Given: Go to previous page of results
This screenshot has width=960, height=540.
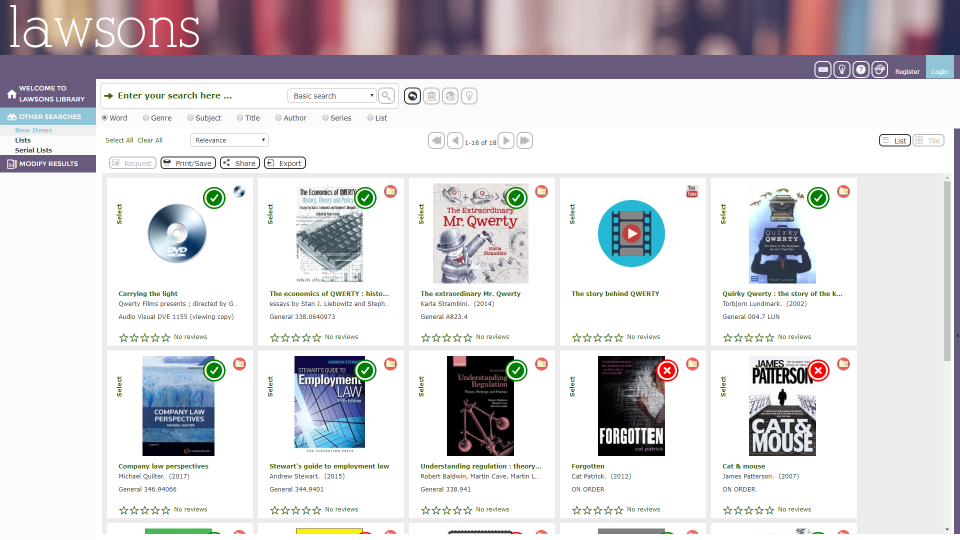Looking at the screenshot, I should pyautogui.click(x=455, y=141).
